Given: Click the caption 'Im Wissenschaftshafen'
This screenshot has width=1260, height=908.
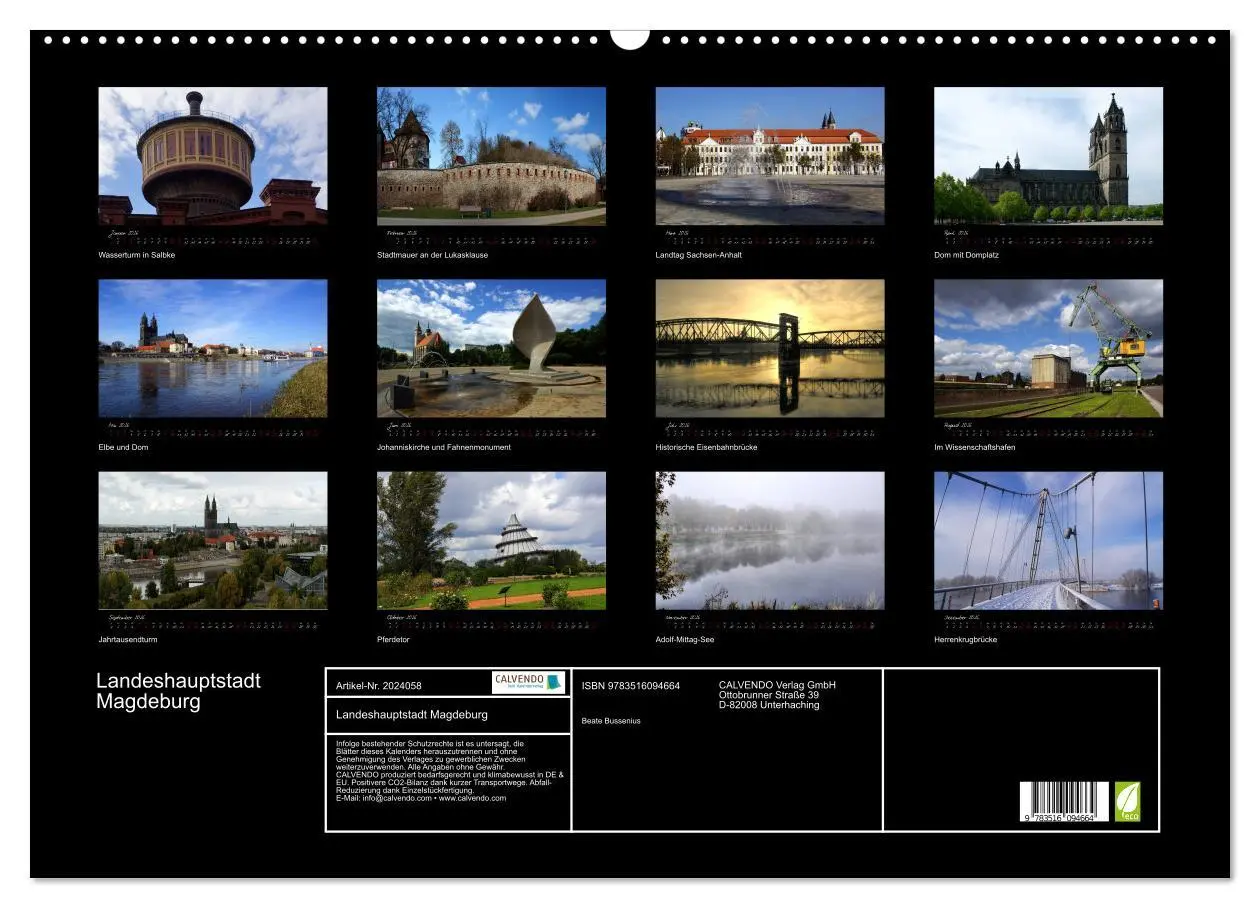Looking at the screenshot, I should [x=975, y=447].
